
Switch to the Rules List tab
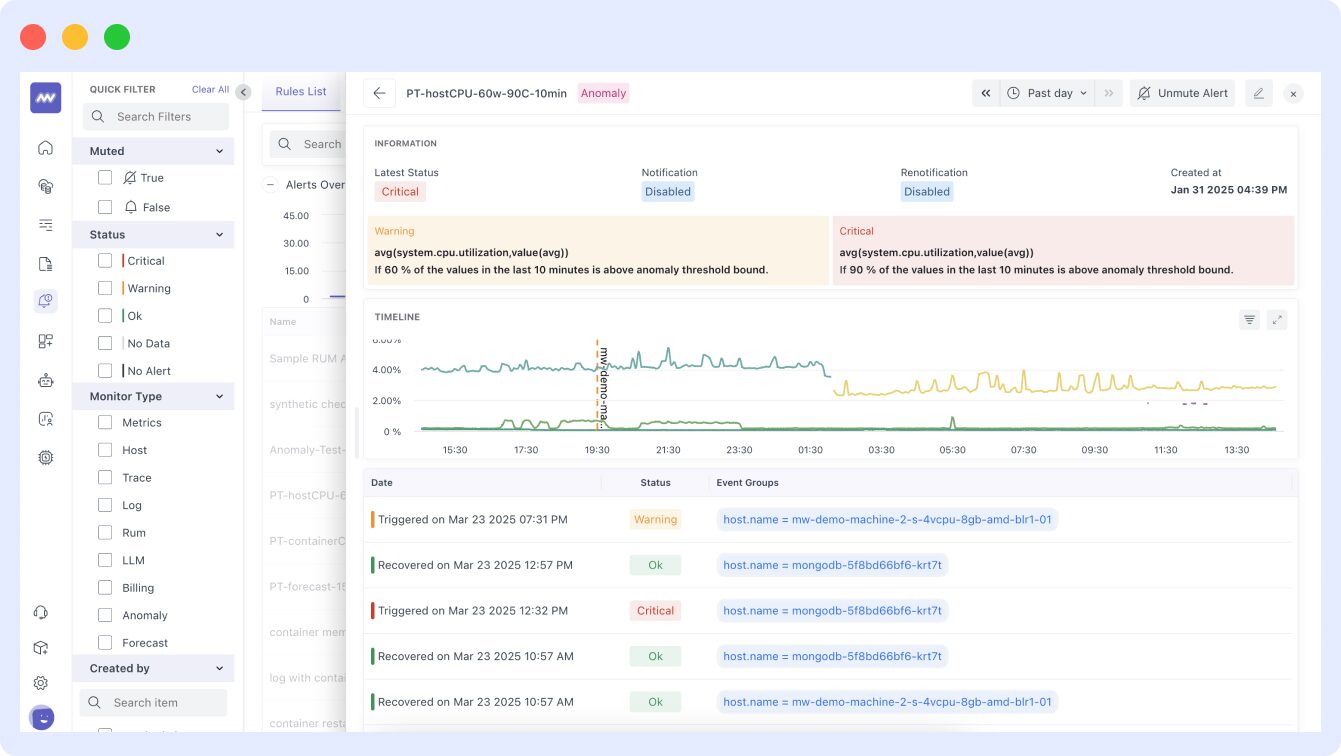tap(301, 90)
